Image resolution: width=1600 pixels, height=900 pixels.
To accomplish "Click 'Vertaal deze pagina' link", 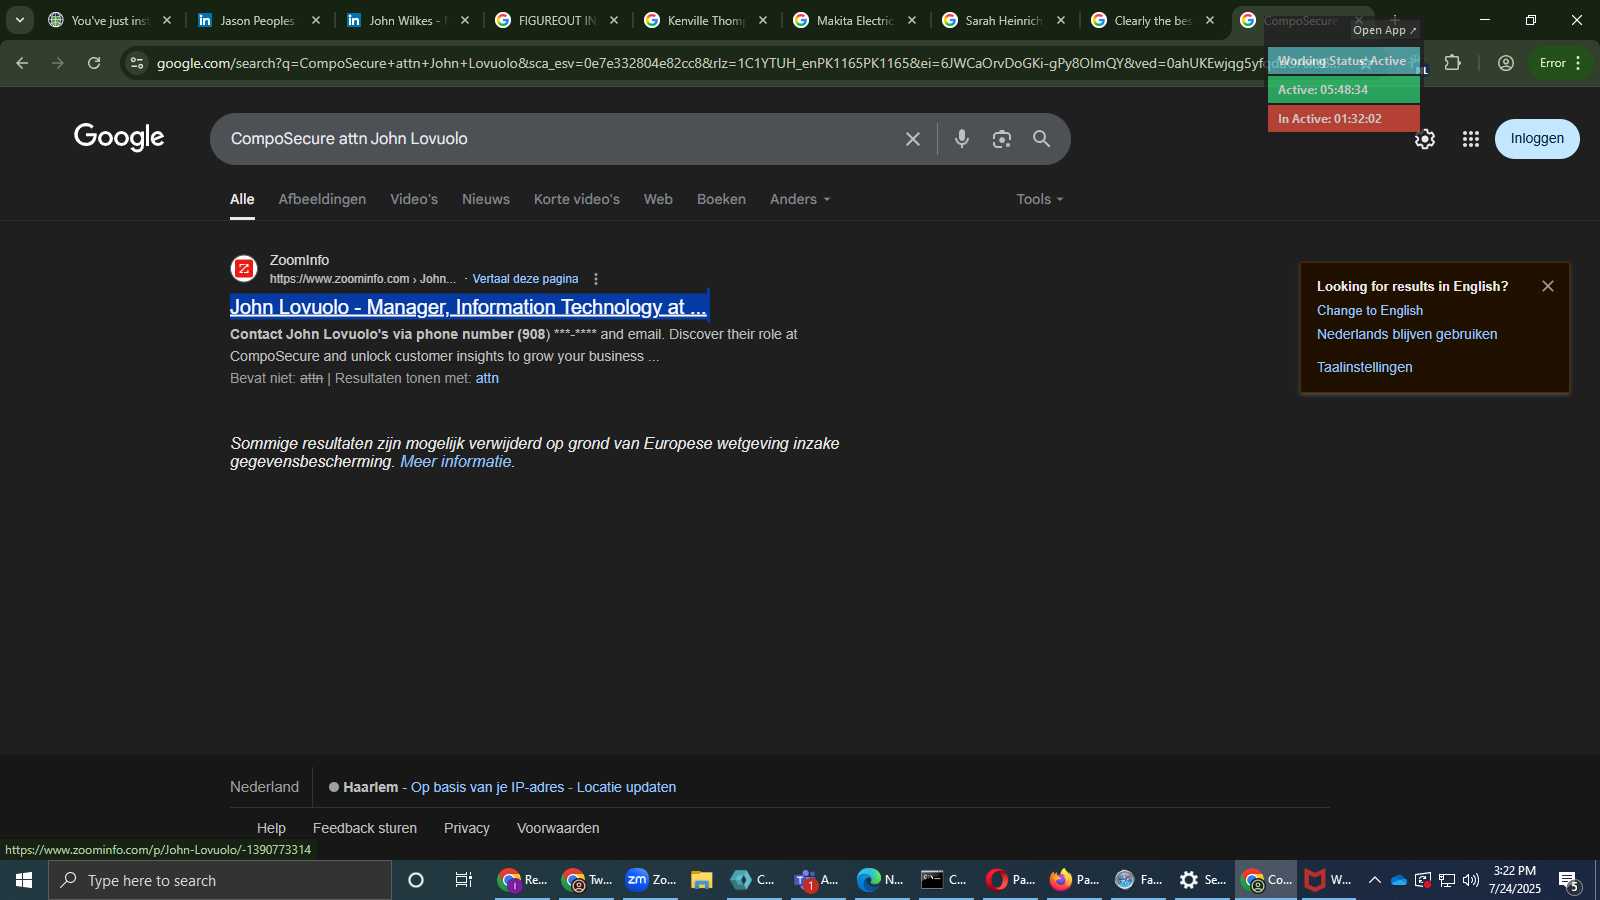I will point(525,279).
